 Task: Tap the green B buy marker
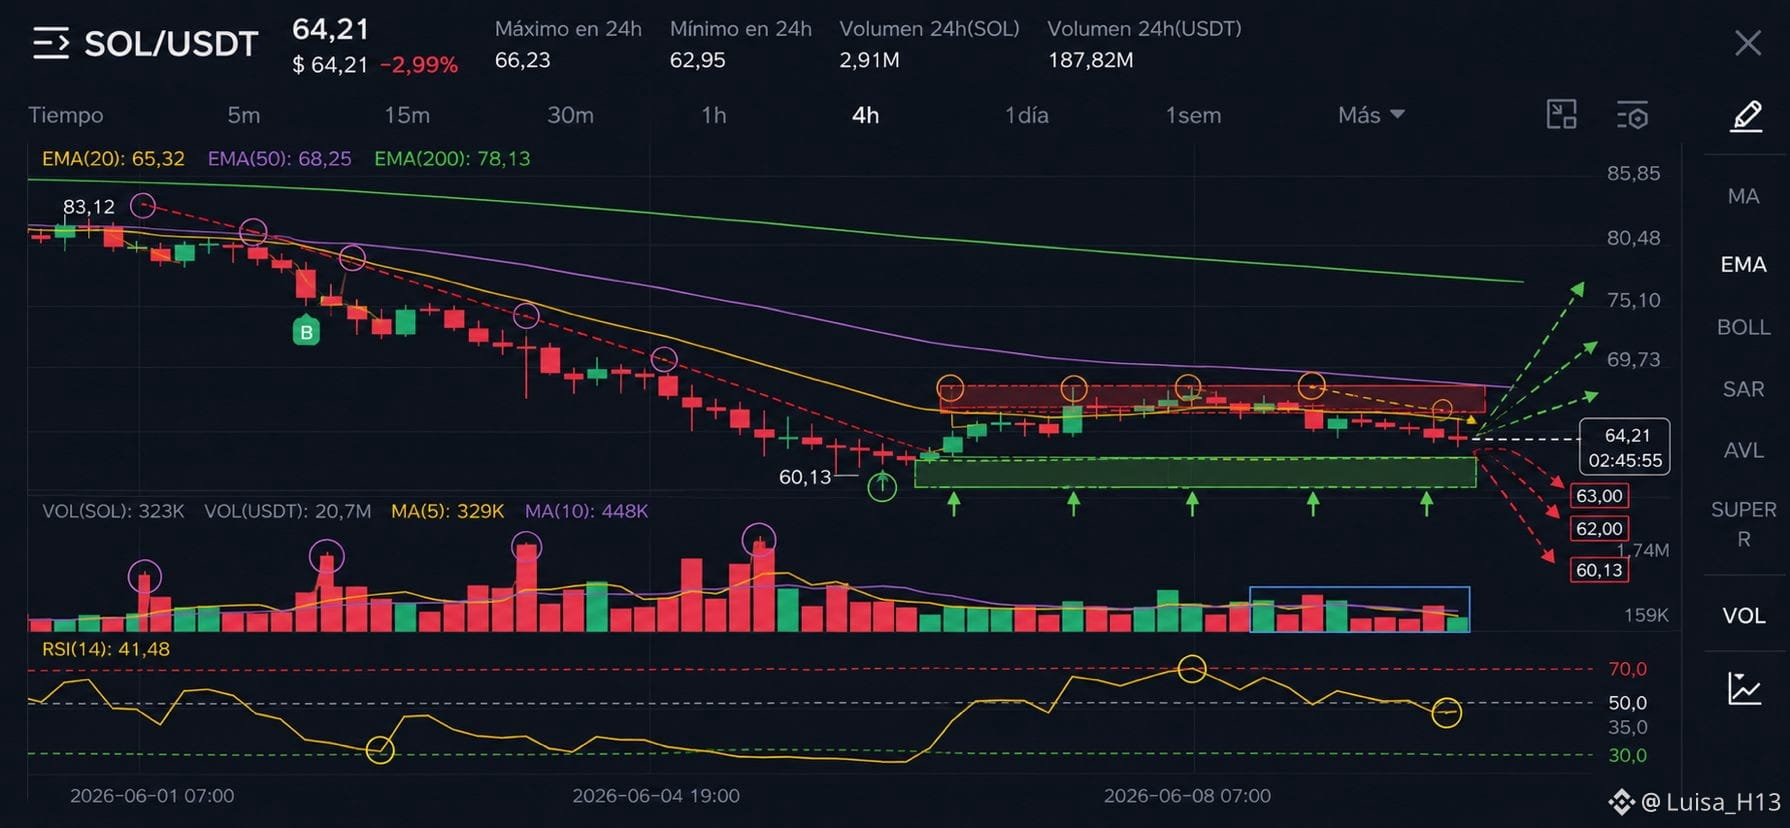pyautogui.click(x=306, y=332)
